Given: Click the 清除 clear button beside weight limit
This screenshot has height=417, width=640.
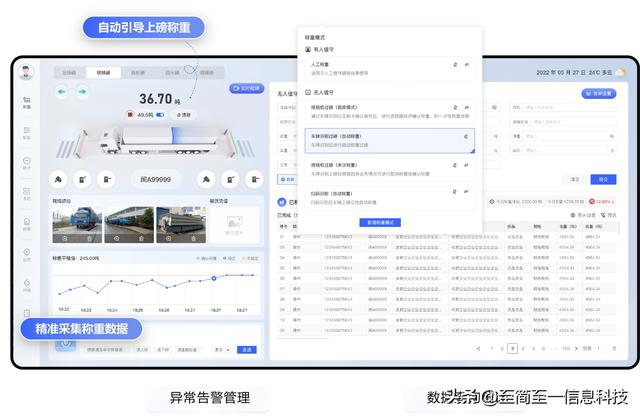Looking at the screenshot, I should point(184,115).
